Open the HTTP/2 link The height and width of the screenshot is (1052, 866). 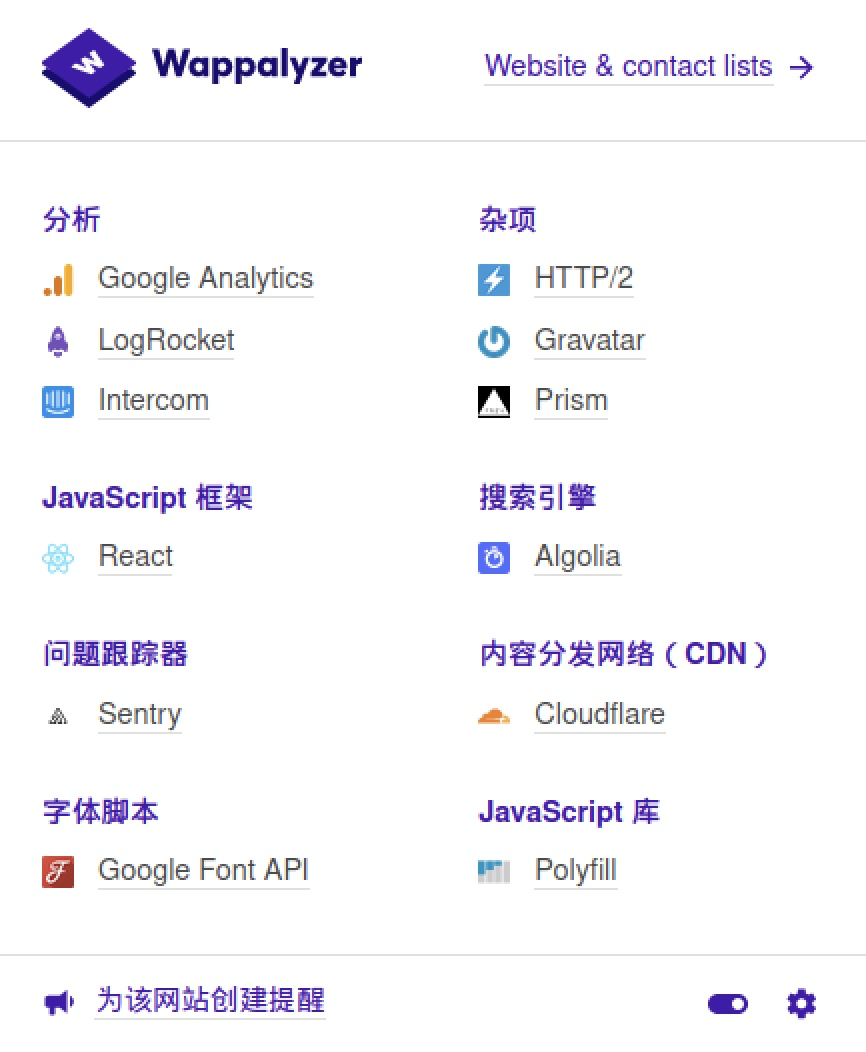[584, 278]
